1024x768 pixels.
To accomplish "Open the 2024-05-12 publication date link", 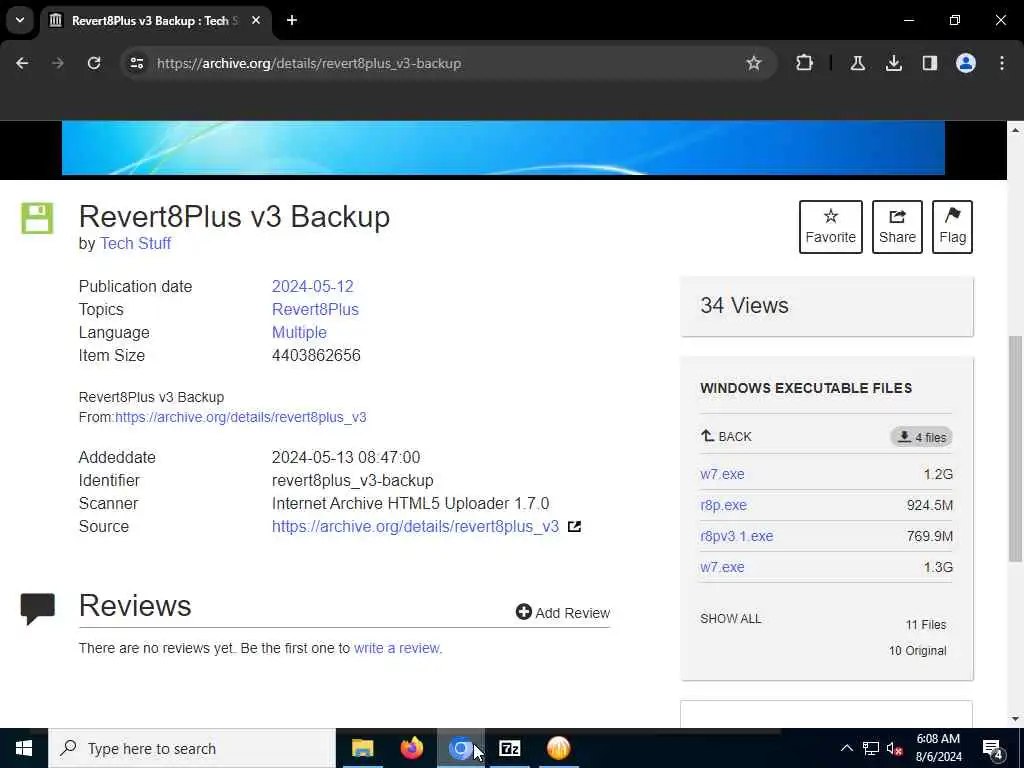I will (312, 287).
